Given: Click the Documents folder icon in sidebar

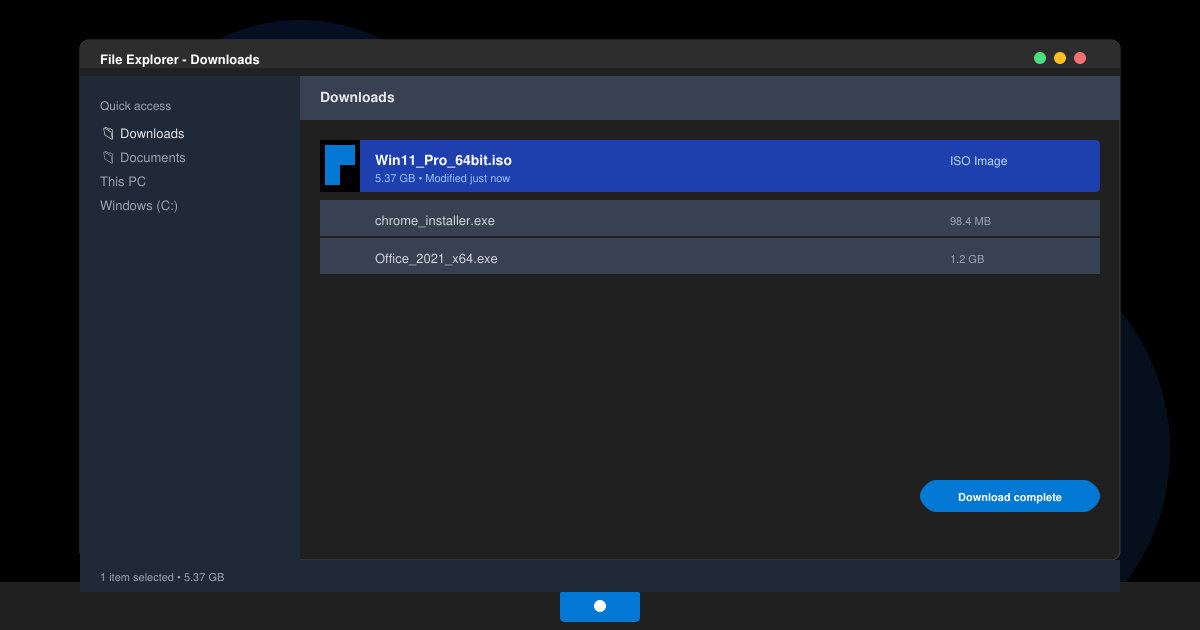Looking at the screenshot, I should coord(108,157).
